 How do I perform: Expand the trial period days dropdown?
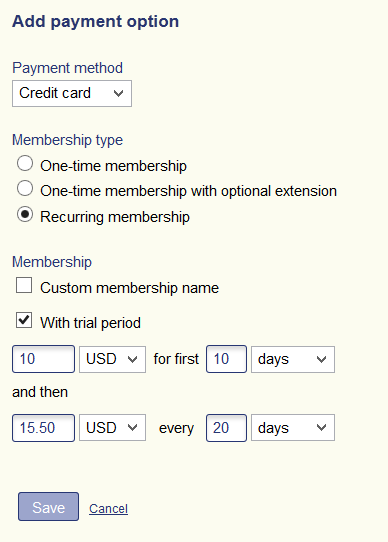pyautogui.click(x=293, y=359)
